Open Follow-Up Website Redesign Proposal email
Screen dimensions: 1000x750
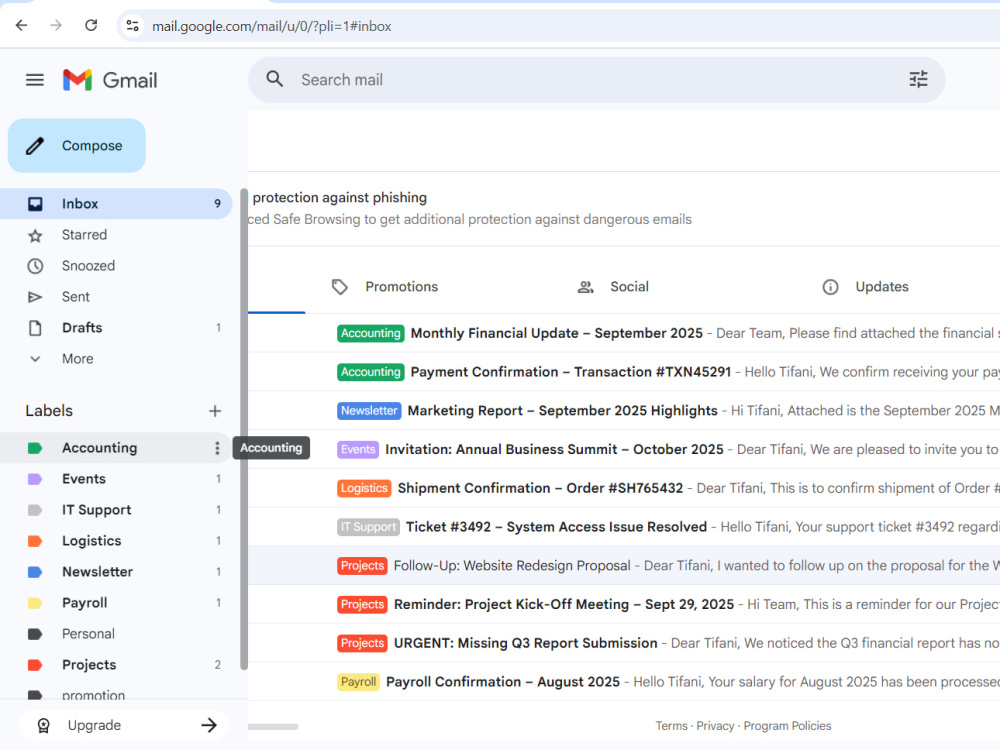tap(624, 566)
